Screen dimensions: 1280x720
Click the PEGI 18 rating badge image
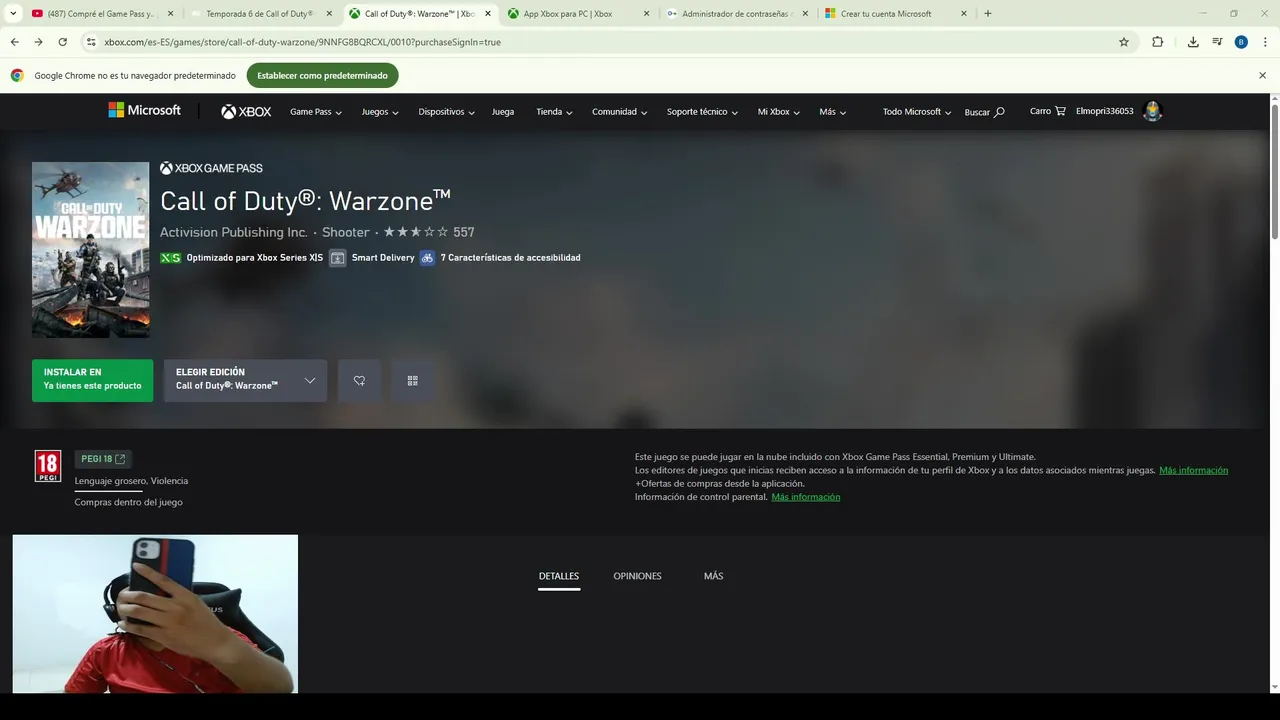(48, 466)
